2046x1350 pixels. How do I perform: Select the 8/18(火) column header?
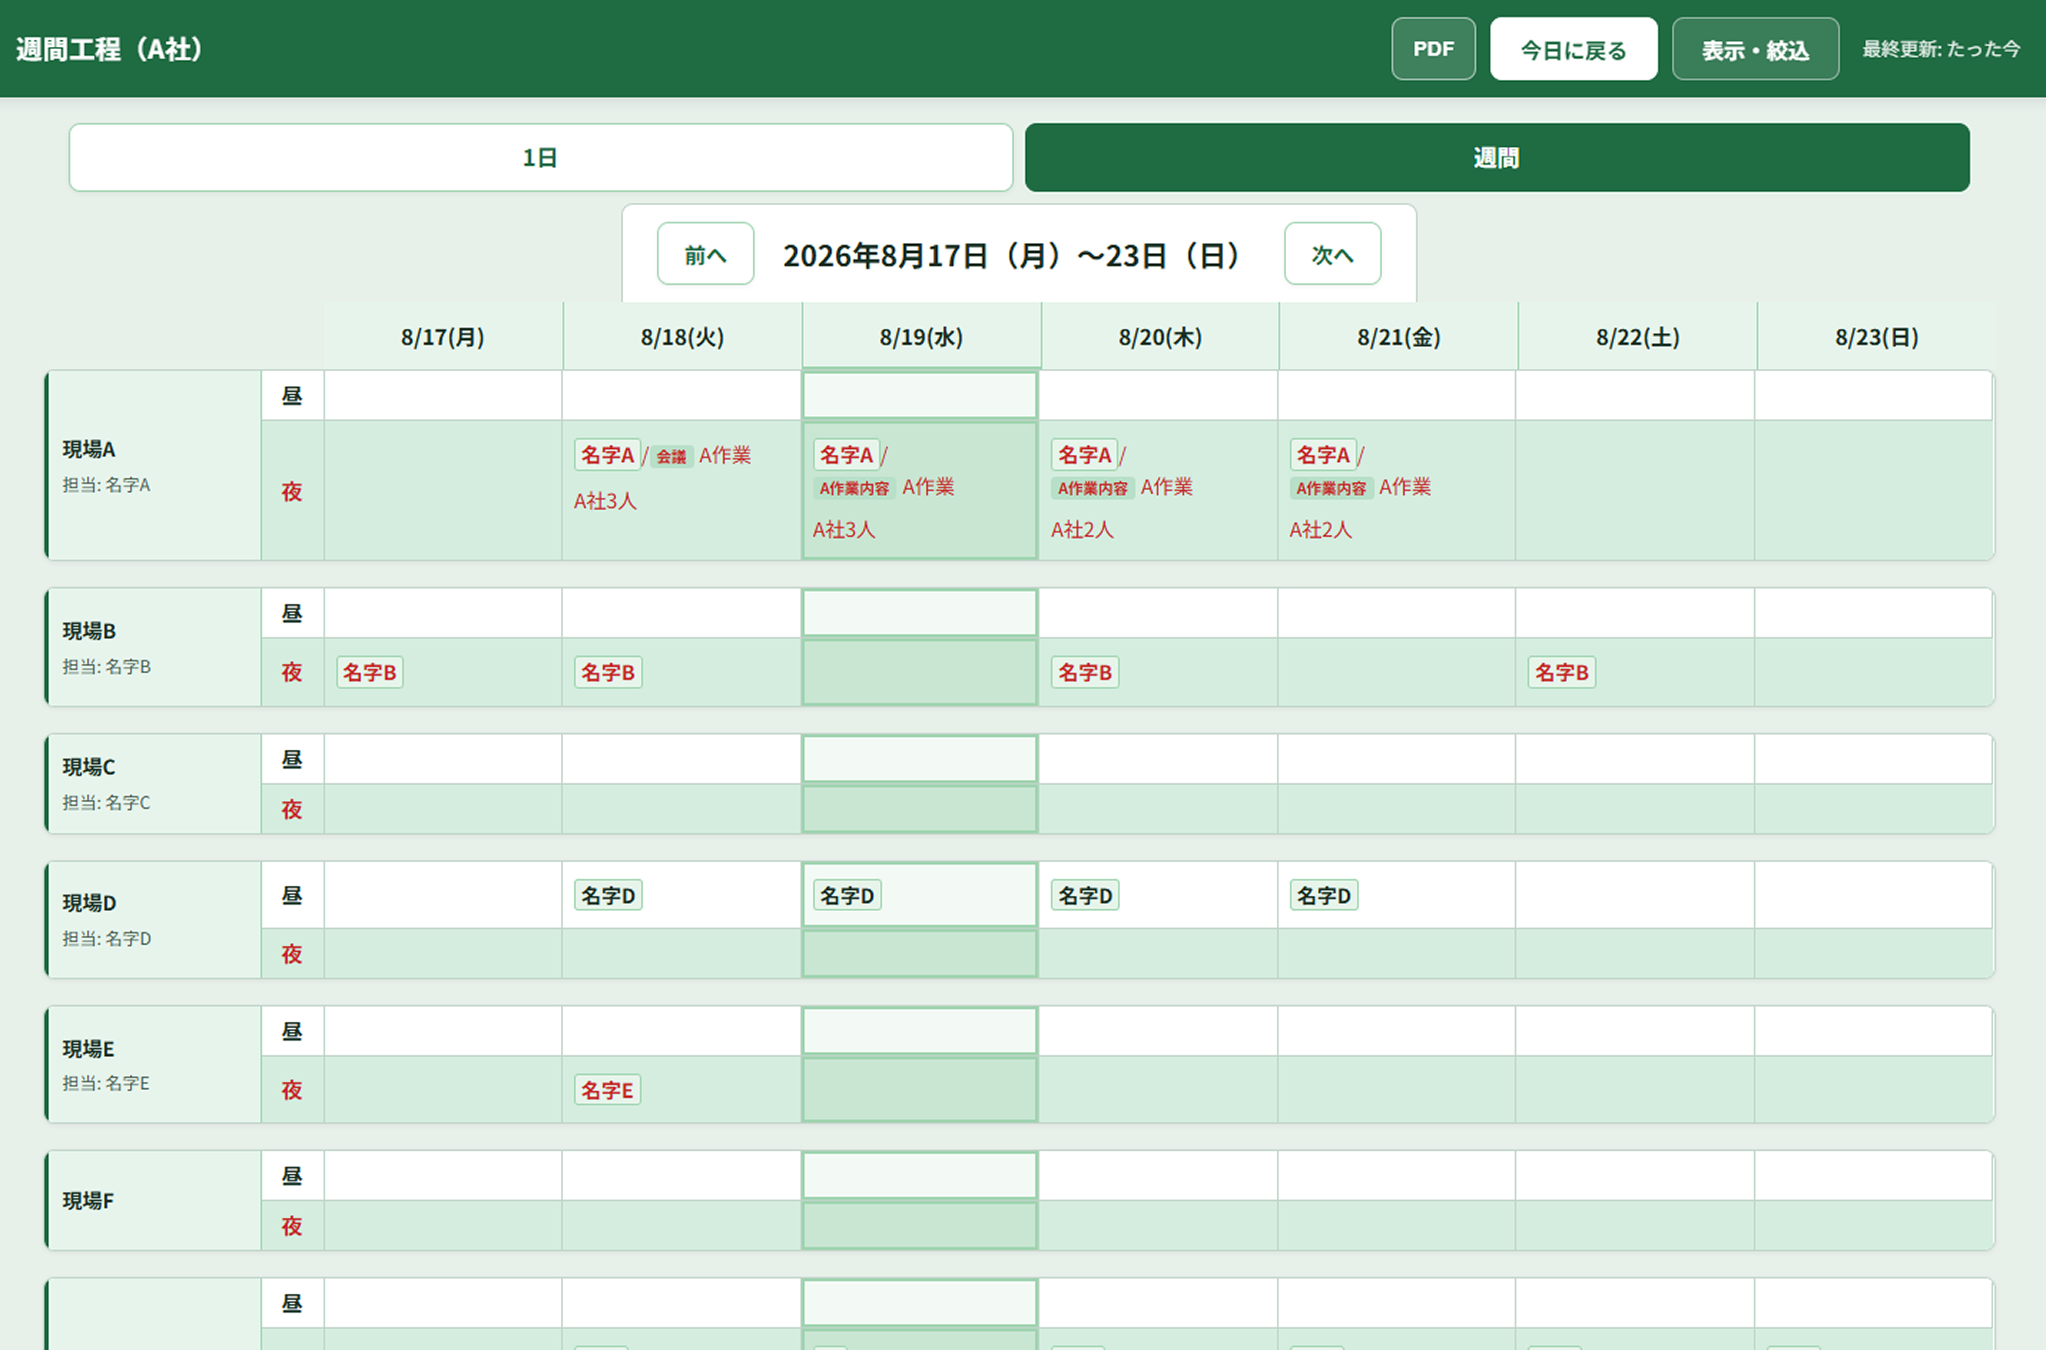tap(682, 337)
